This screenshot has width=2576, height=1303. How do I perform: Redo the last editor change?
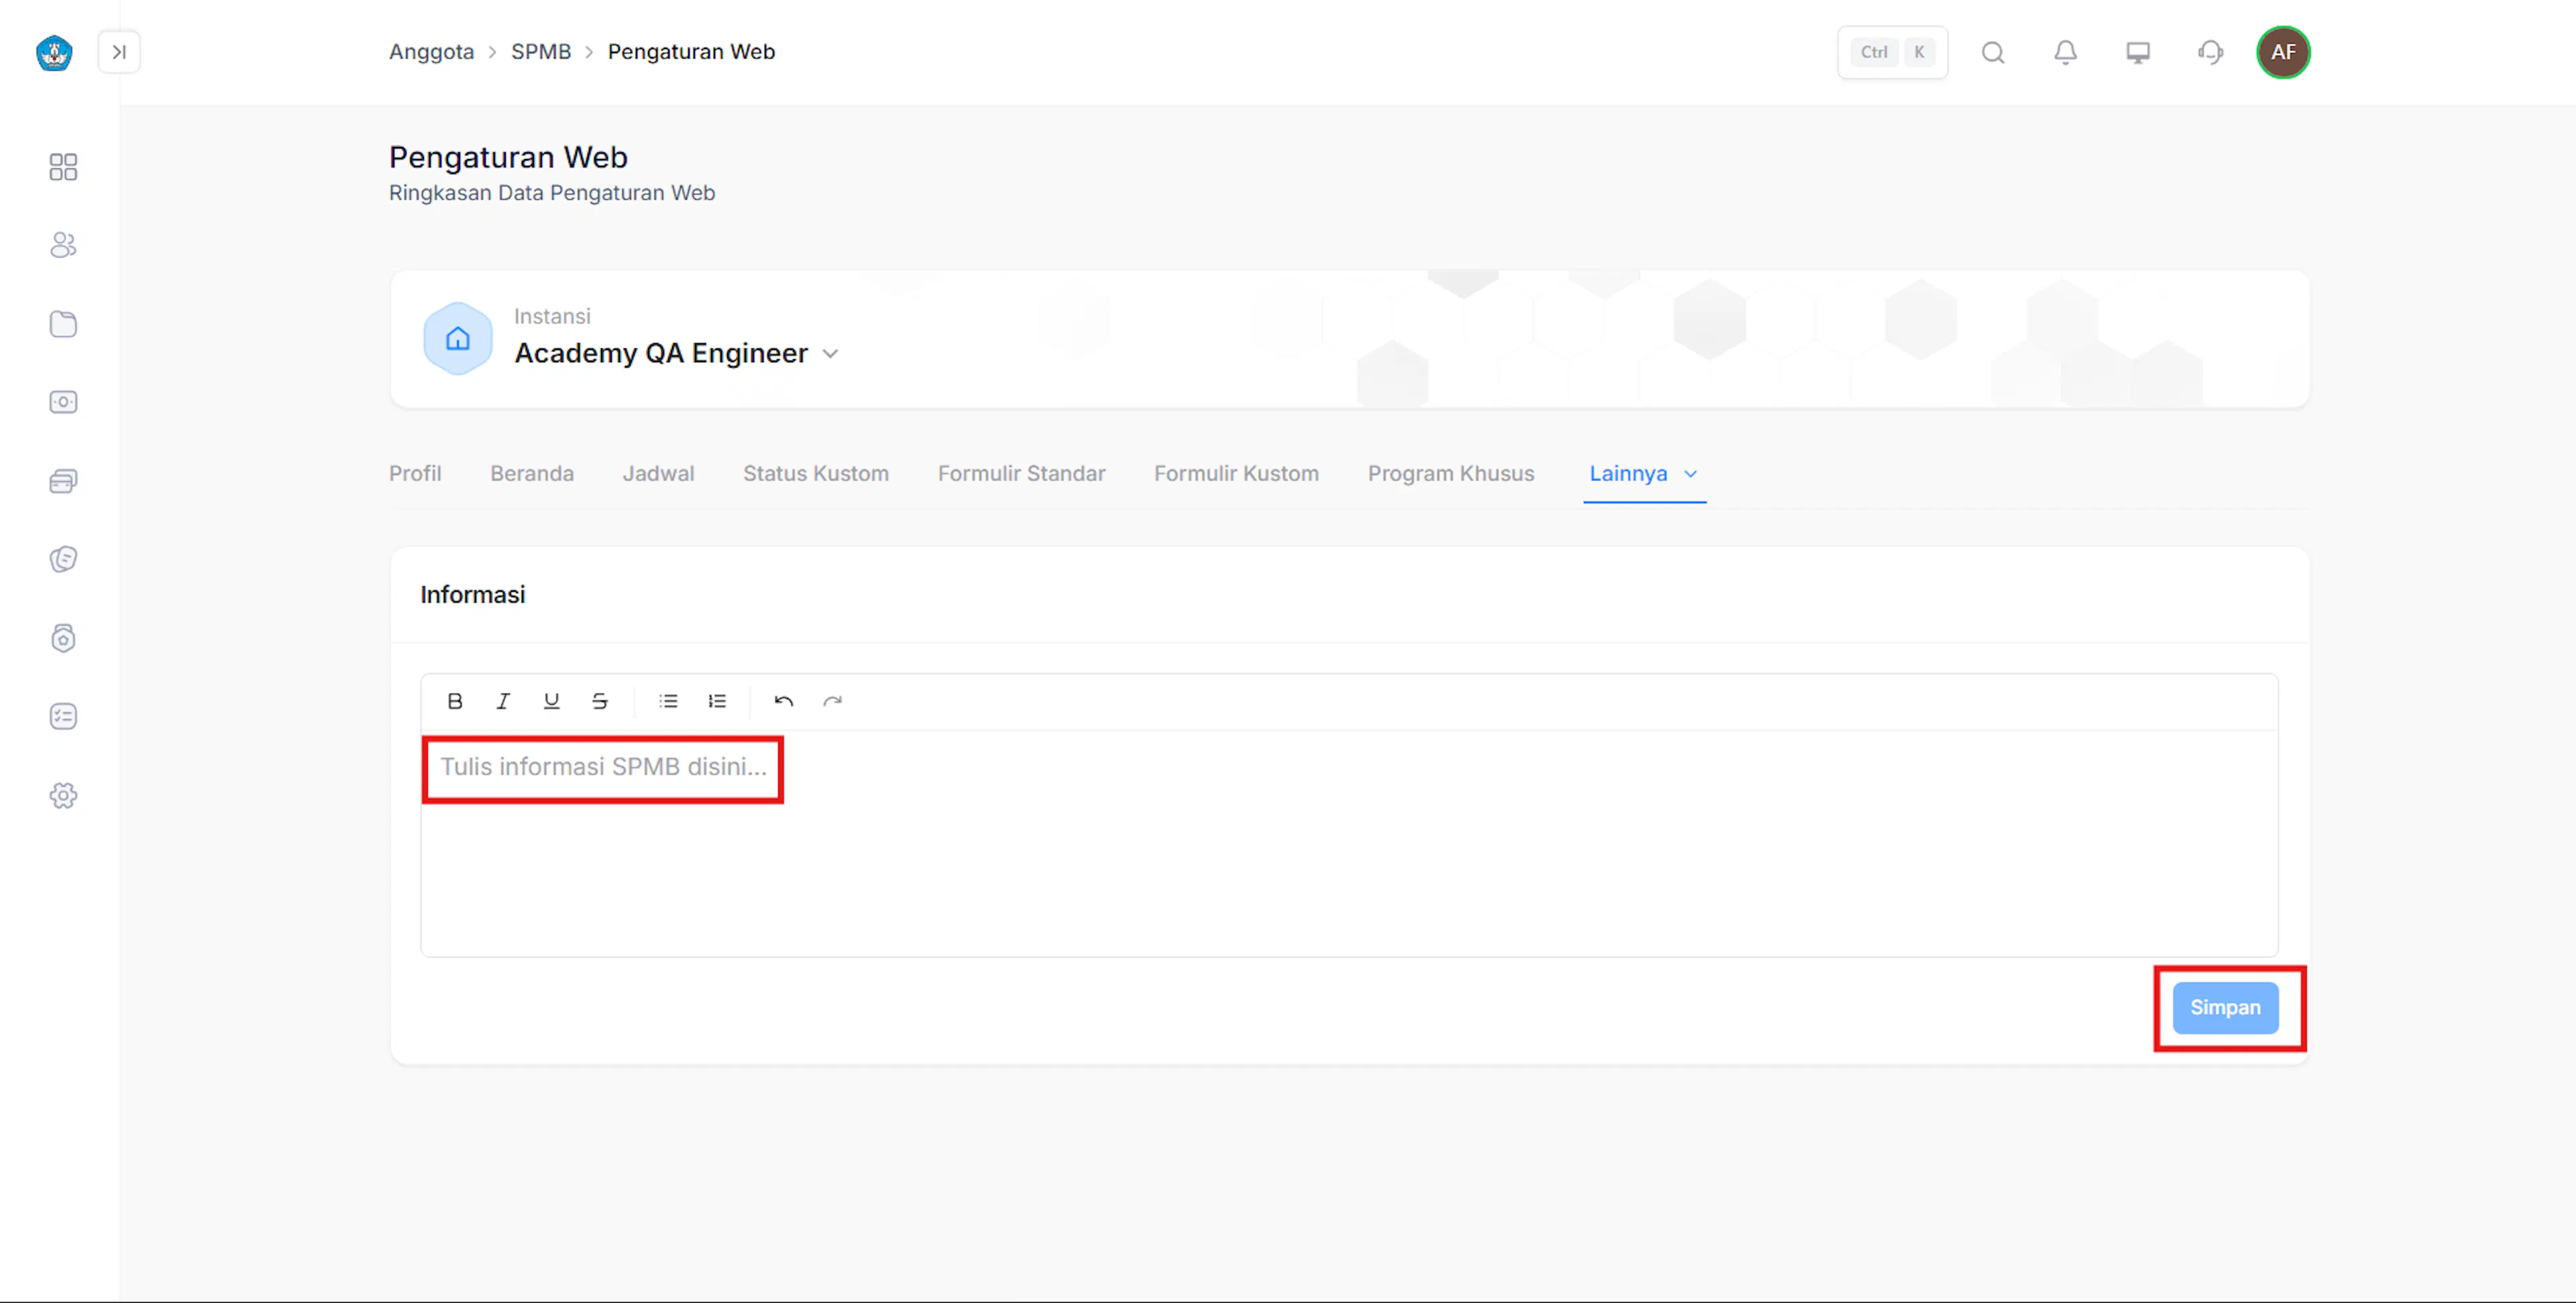click(x=832, y=701)
